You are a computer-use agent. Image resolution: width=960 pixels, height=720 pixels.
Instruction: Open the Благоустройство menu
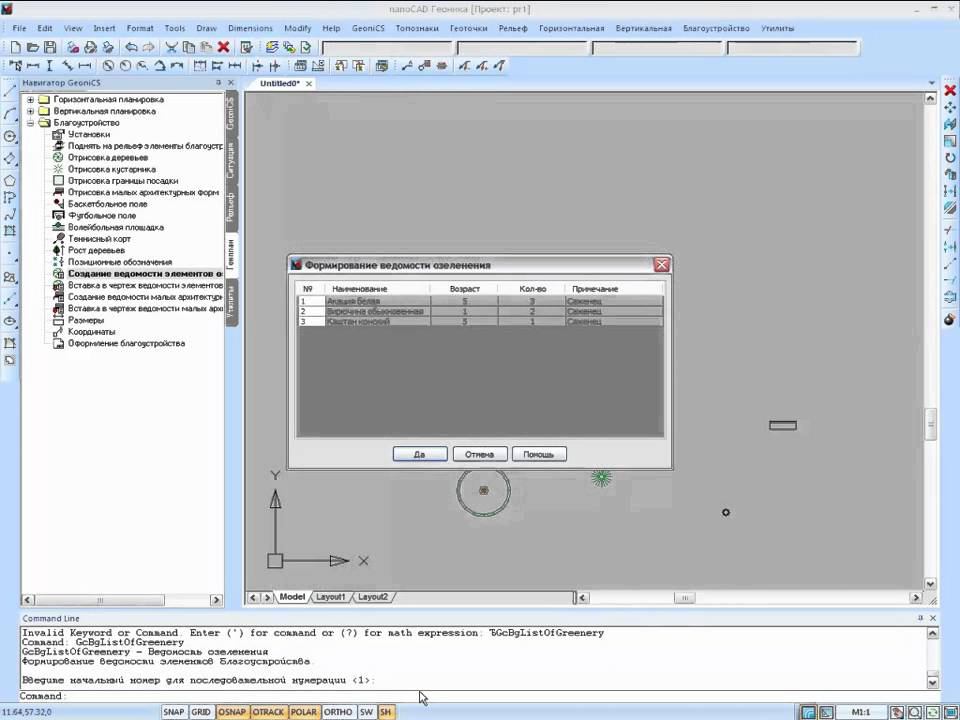pyautogui.click(x=716, y=28)
